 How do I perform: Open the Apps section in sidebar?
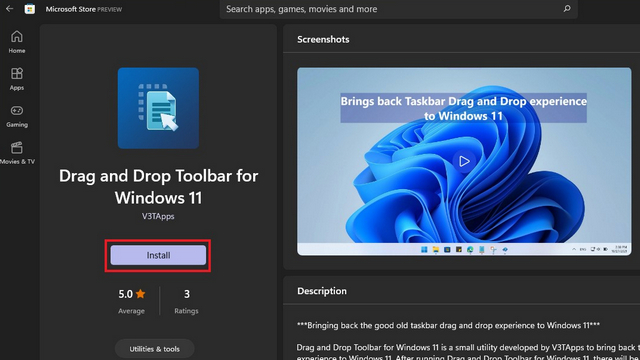(x=17, y=79)
